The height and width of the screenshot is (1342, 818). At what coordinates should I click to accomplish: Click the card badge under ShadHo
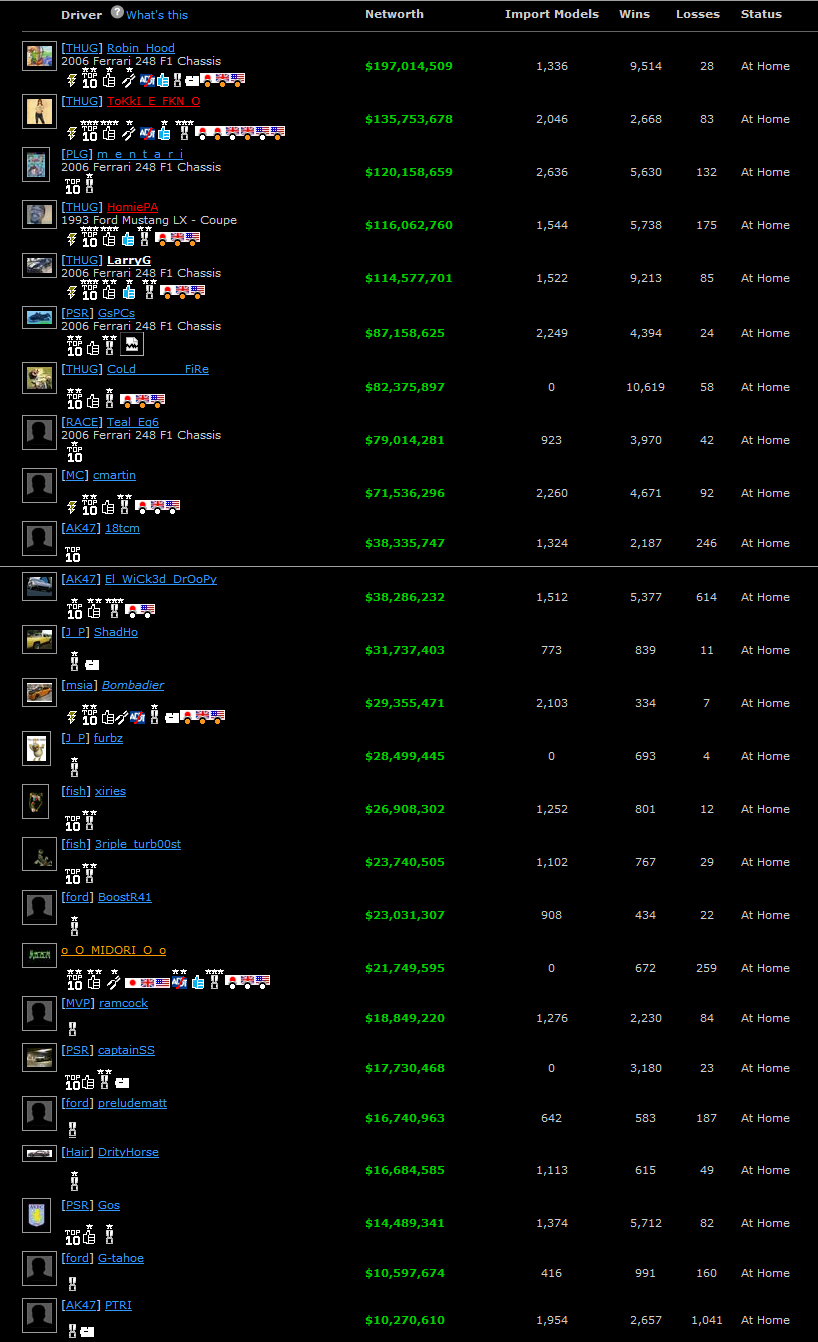tap(92, 663)
